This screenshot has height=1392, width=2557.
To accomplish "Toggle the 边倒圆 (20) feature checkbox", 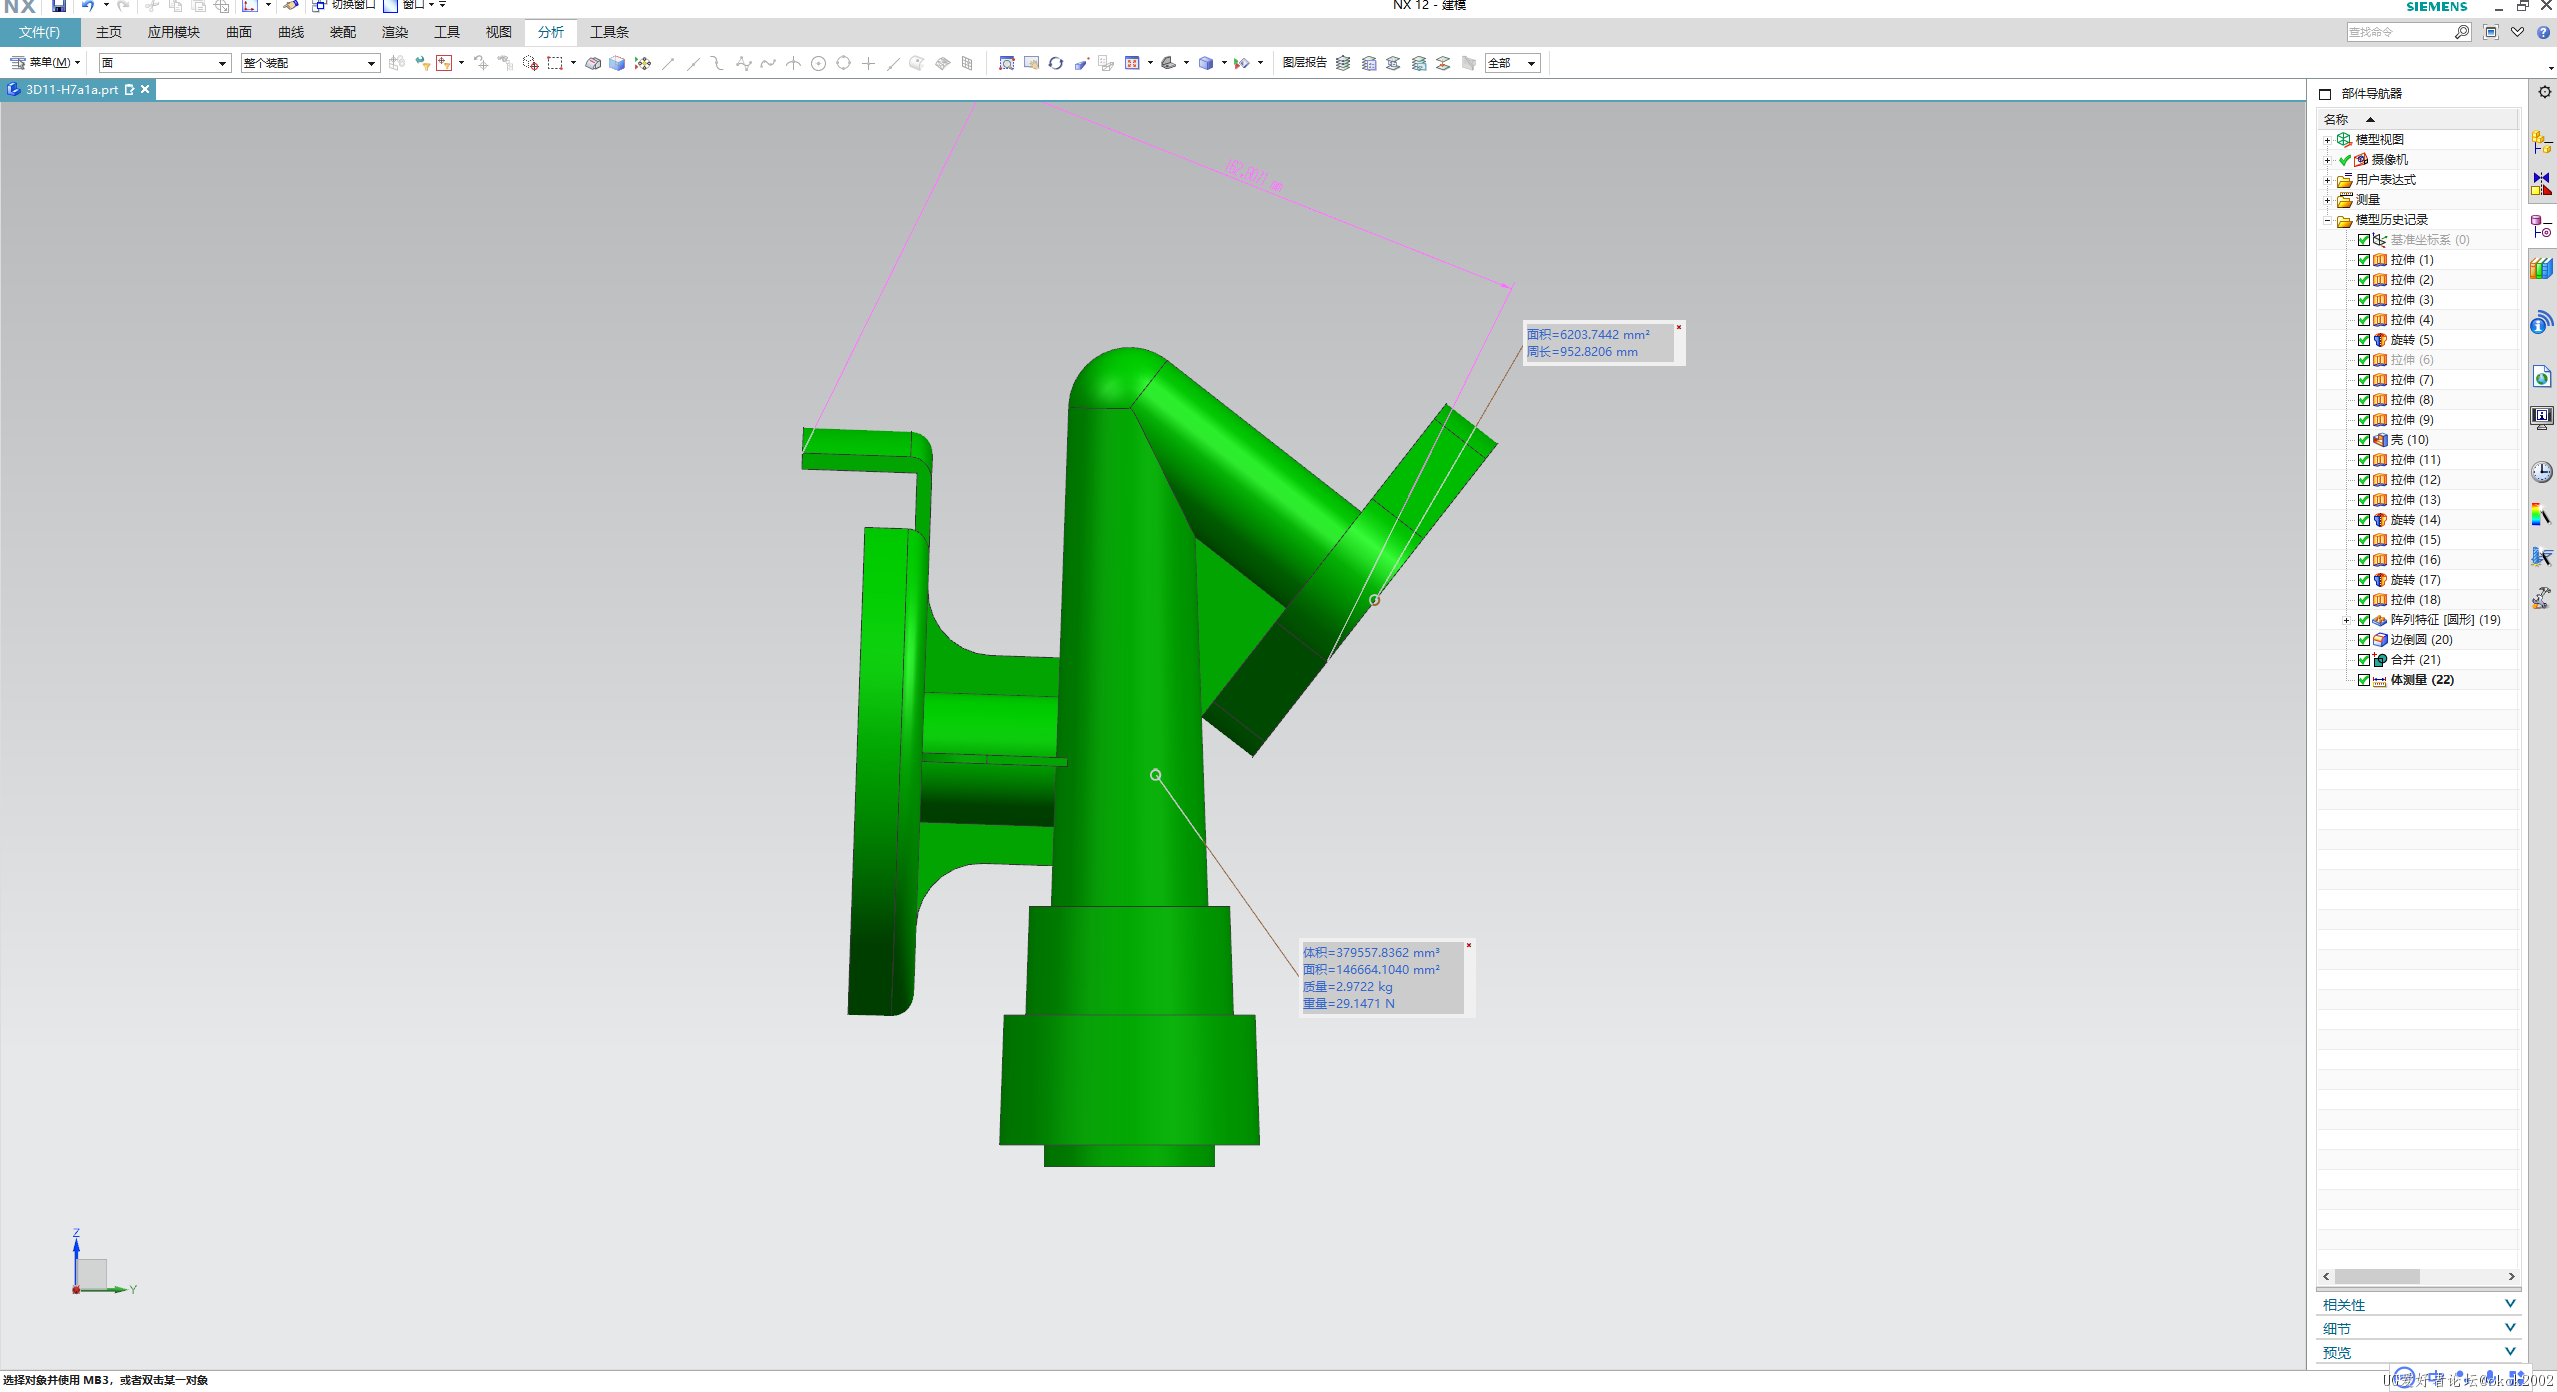I will [x=2364, y=640].
